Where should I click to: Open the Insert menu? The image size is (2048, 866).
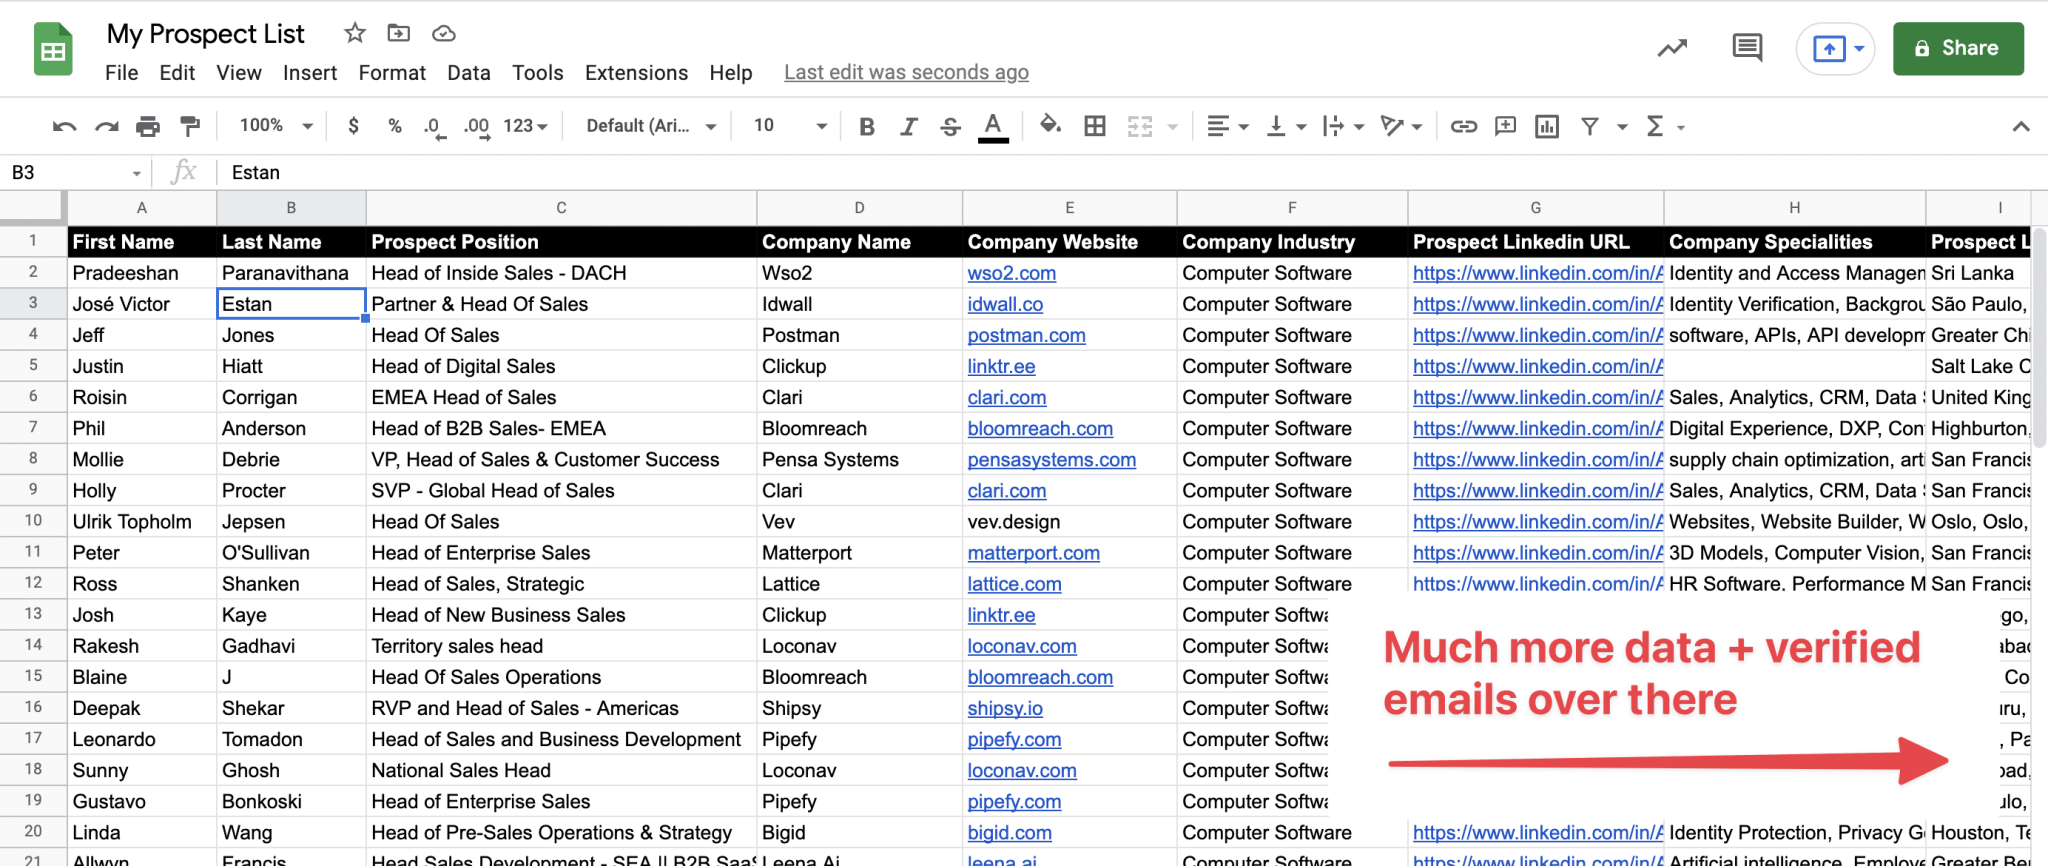click(310, 73)
